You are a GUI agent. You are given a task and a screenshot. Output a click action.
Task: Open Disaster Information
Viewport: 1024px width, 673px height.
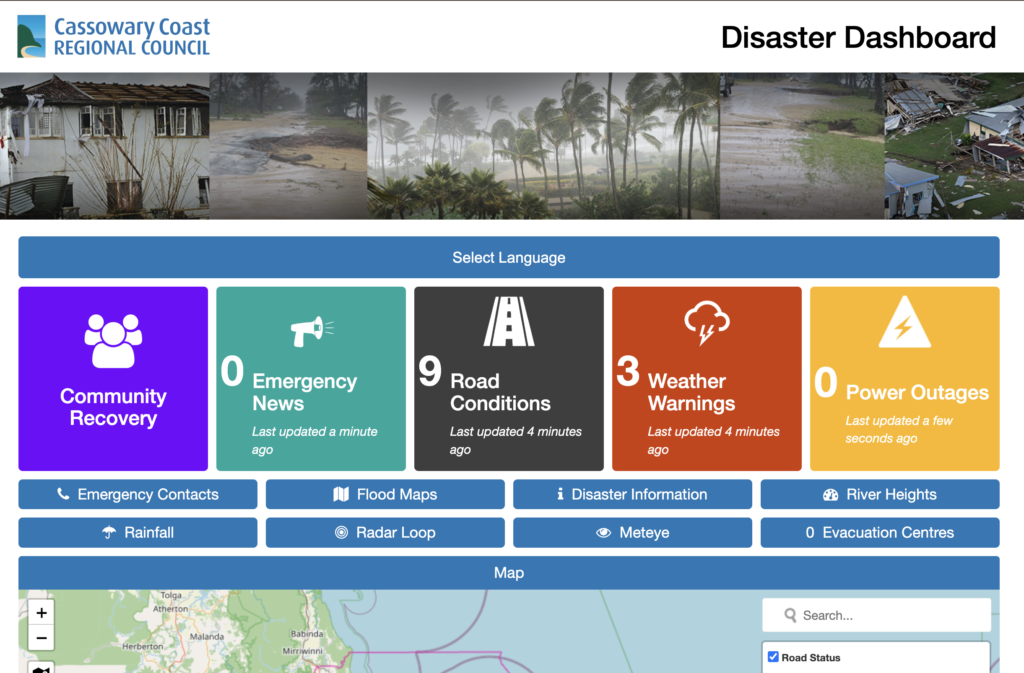coord(632,494)
